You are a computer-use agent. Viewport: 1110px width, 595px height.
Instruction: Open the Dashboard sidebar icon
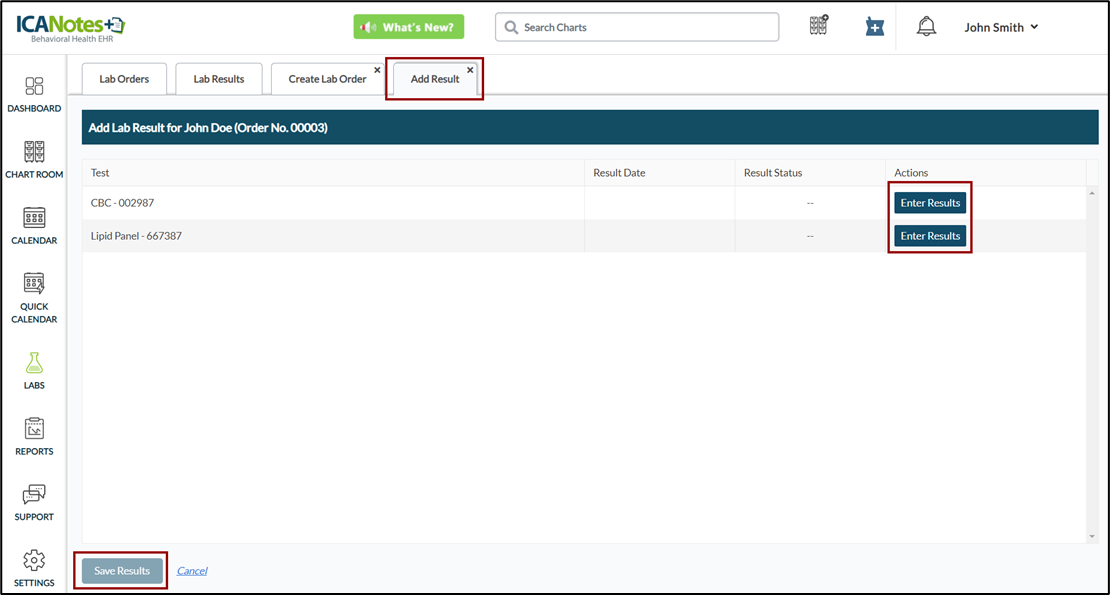click(34, 87)
